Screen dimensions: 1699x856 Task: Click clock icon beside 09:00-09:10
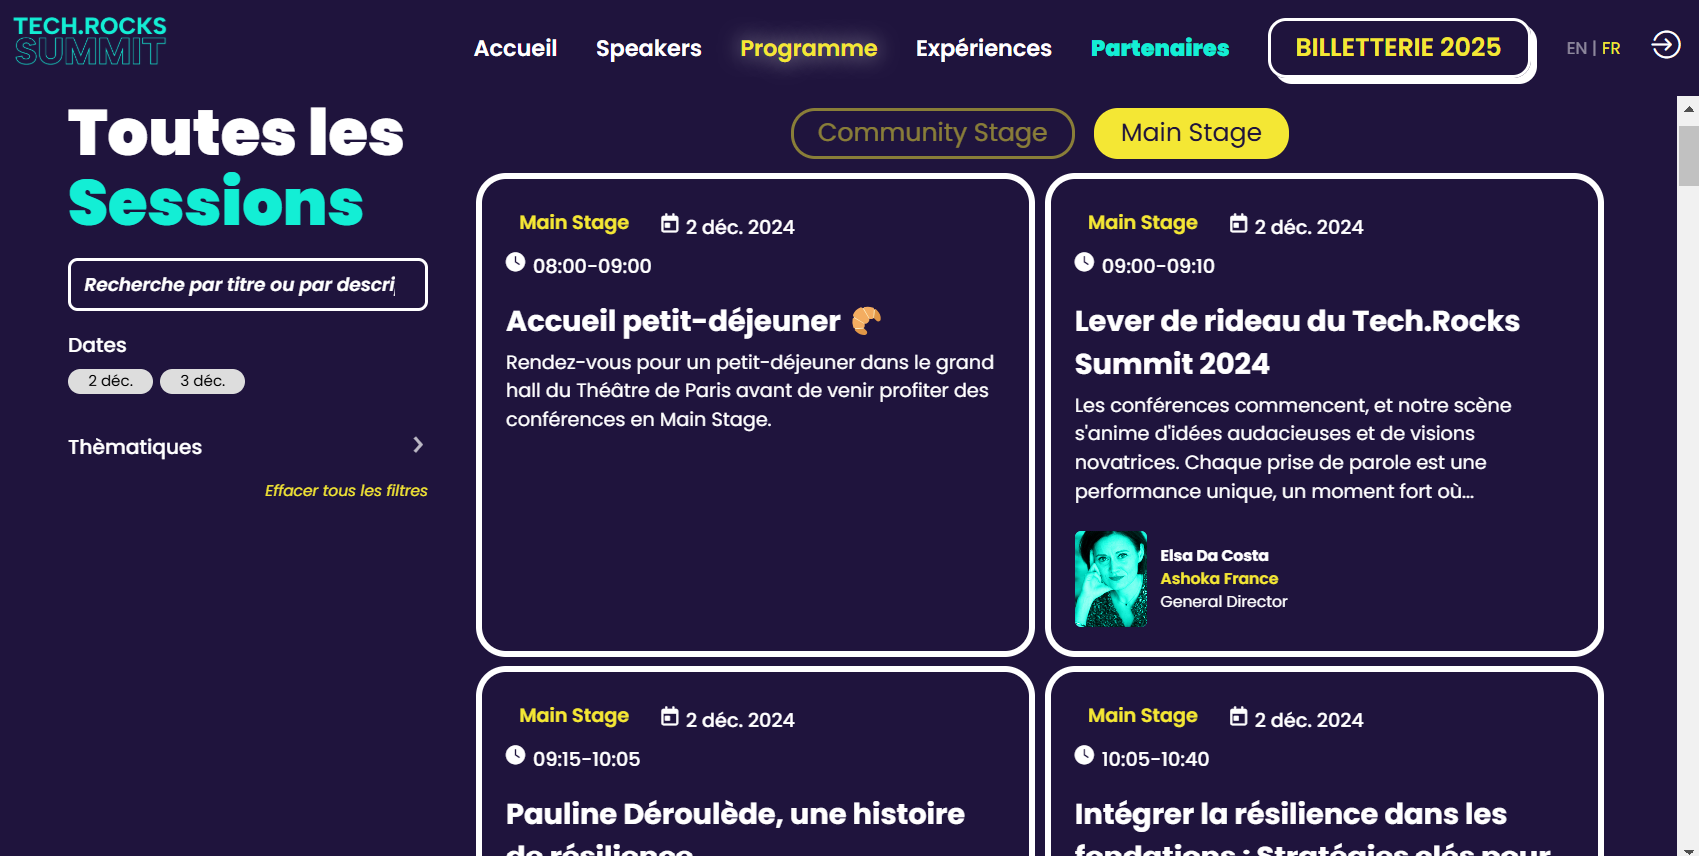point(1084,262)
